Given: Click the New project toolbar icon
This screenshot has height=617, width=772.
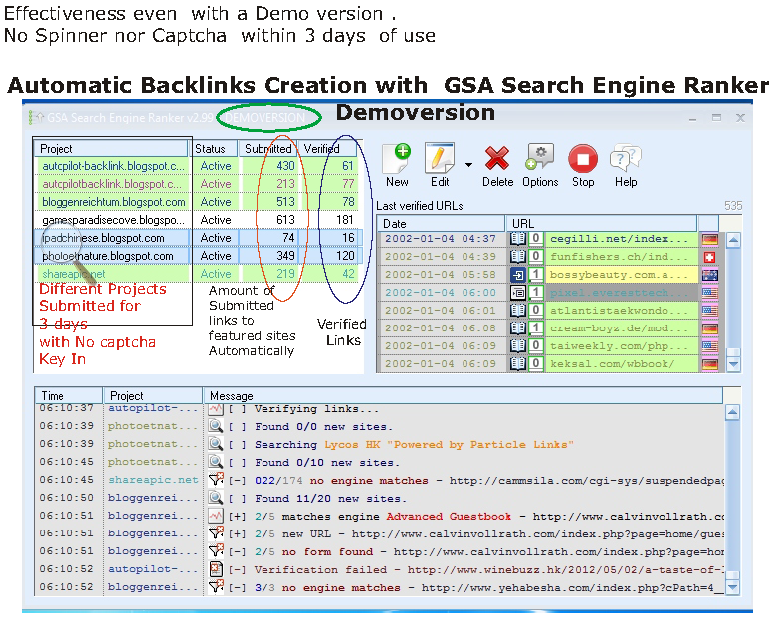Looking at the screenshot, I should click(x=397, y=158).
